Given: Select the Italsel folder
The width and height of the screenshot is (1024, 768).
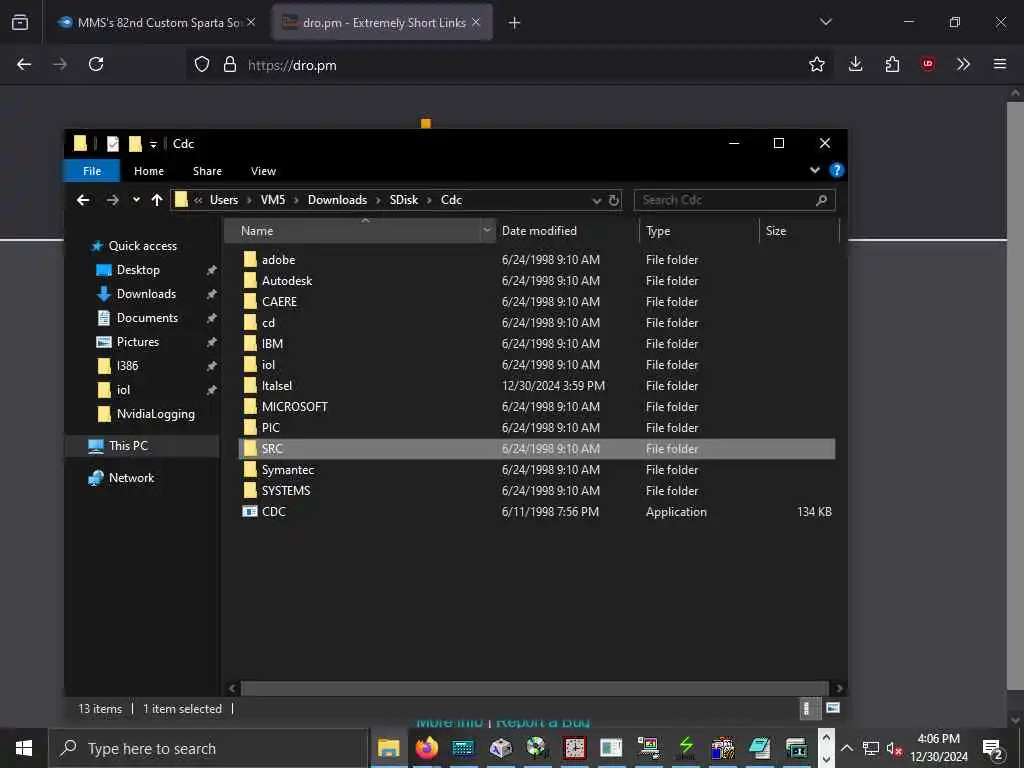Looking at the screenshot, I should 277,386.
